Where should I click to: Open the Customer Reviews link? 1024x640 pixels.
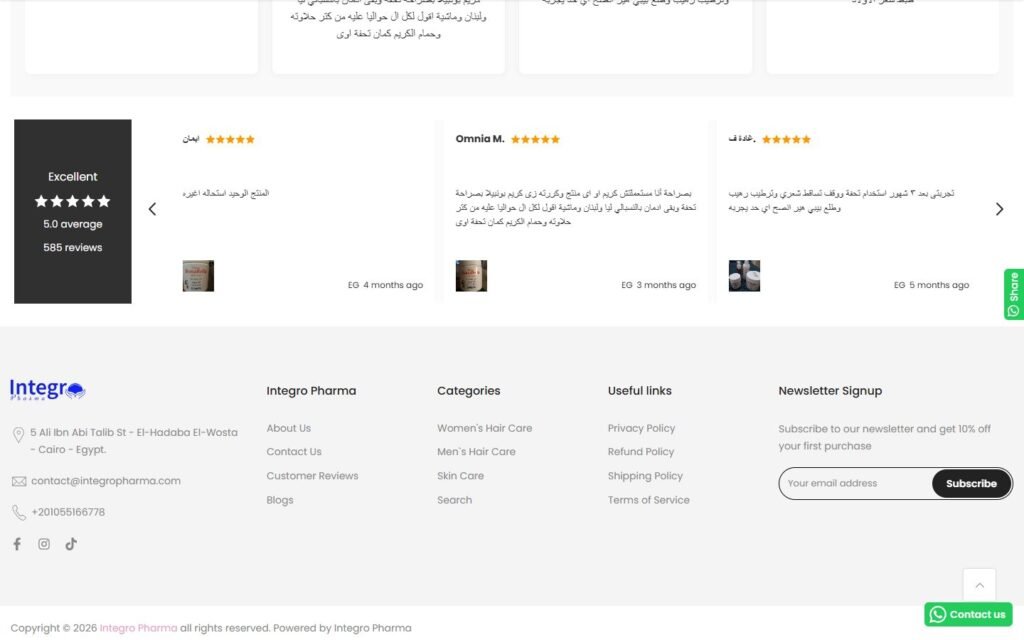pos(312,476)
